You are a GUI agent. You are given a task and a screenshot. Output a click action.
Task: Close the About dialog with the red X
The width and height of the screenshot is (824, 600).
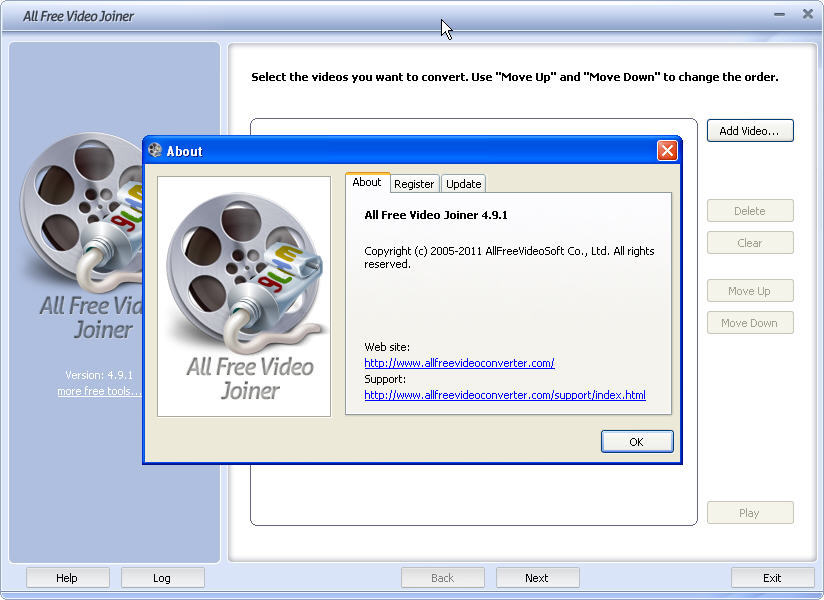click(667, 150)
